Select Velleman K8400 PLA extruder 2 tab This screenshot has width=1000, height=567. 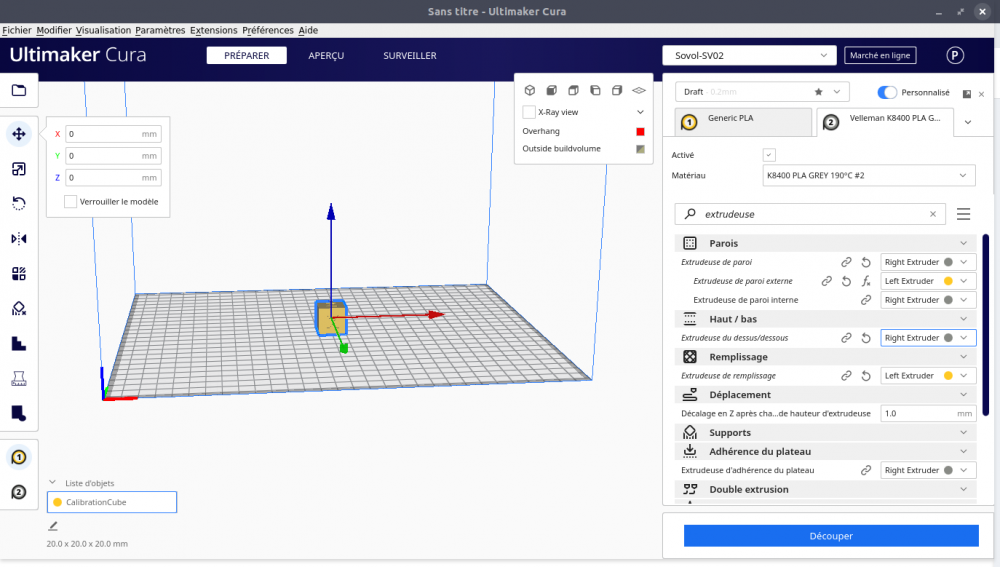[885, 121]
